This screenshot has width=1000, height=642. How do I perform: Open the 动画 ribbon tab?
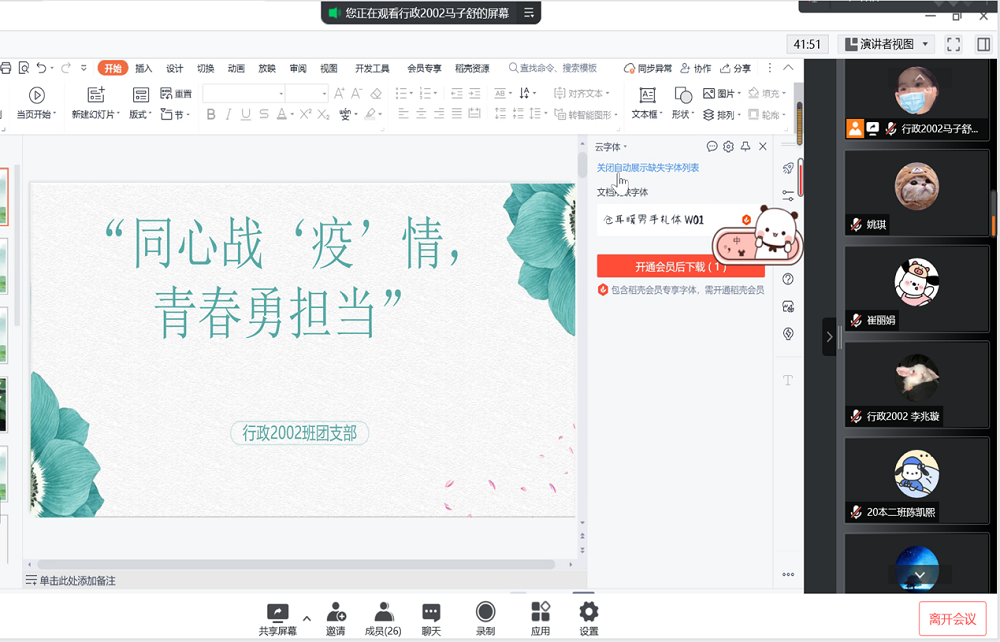click(x=236, y=68)
